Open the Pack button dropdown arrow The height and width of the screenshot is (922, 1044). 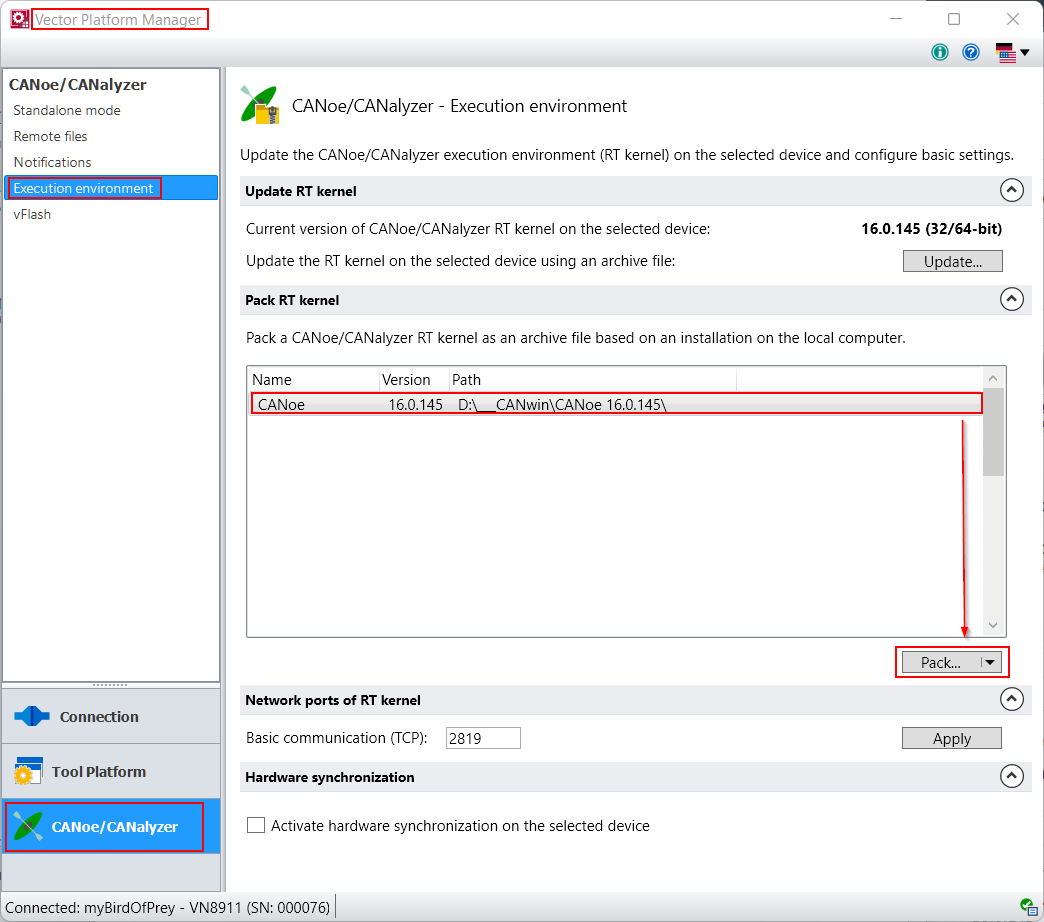tap(990, 662)
